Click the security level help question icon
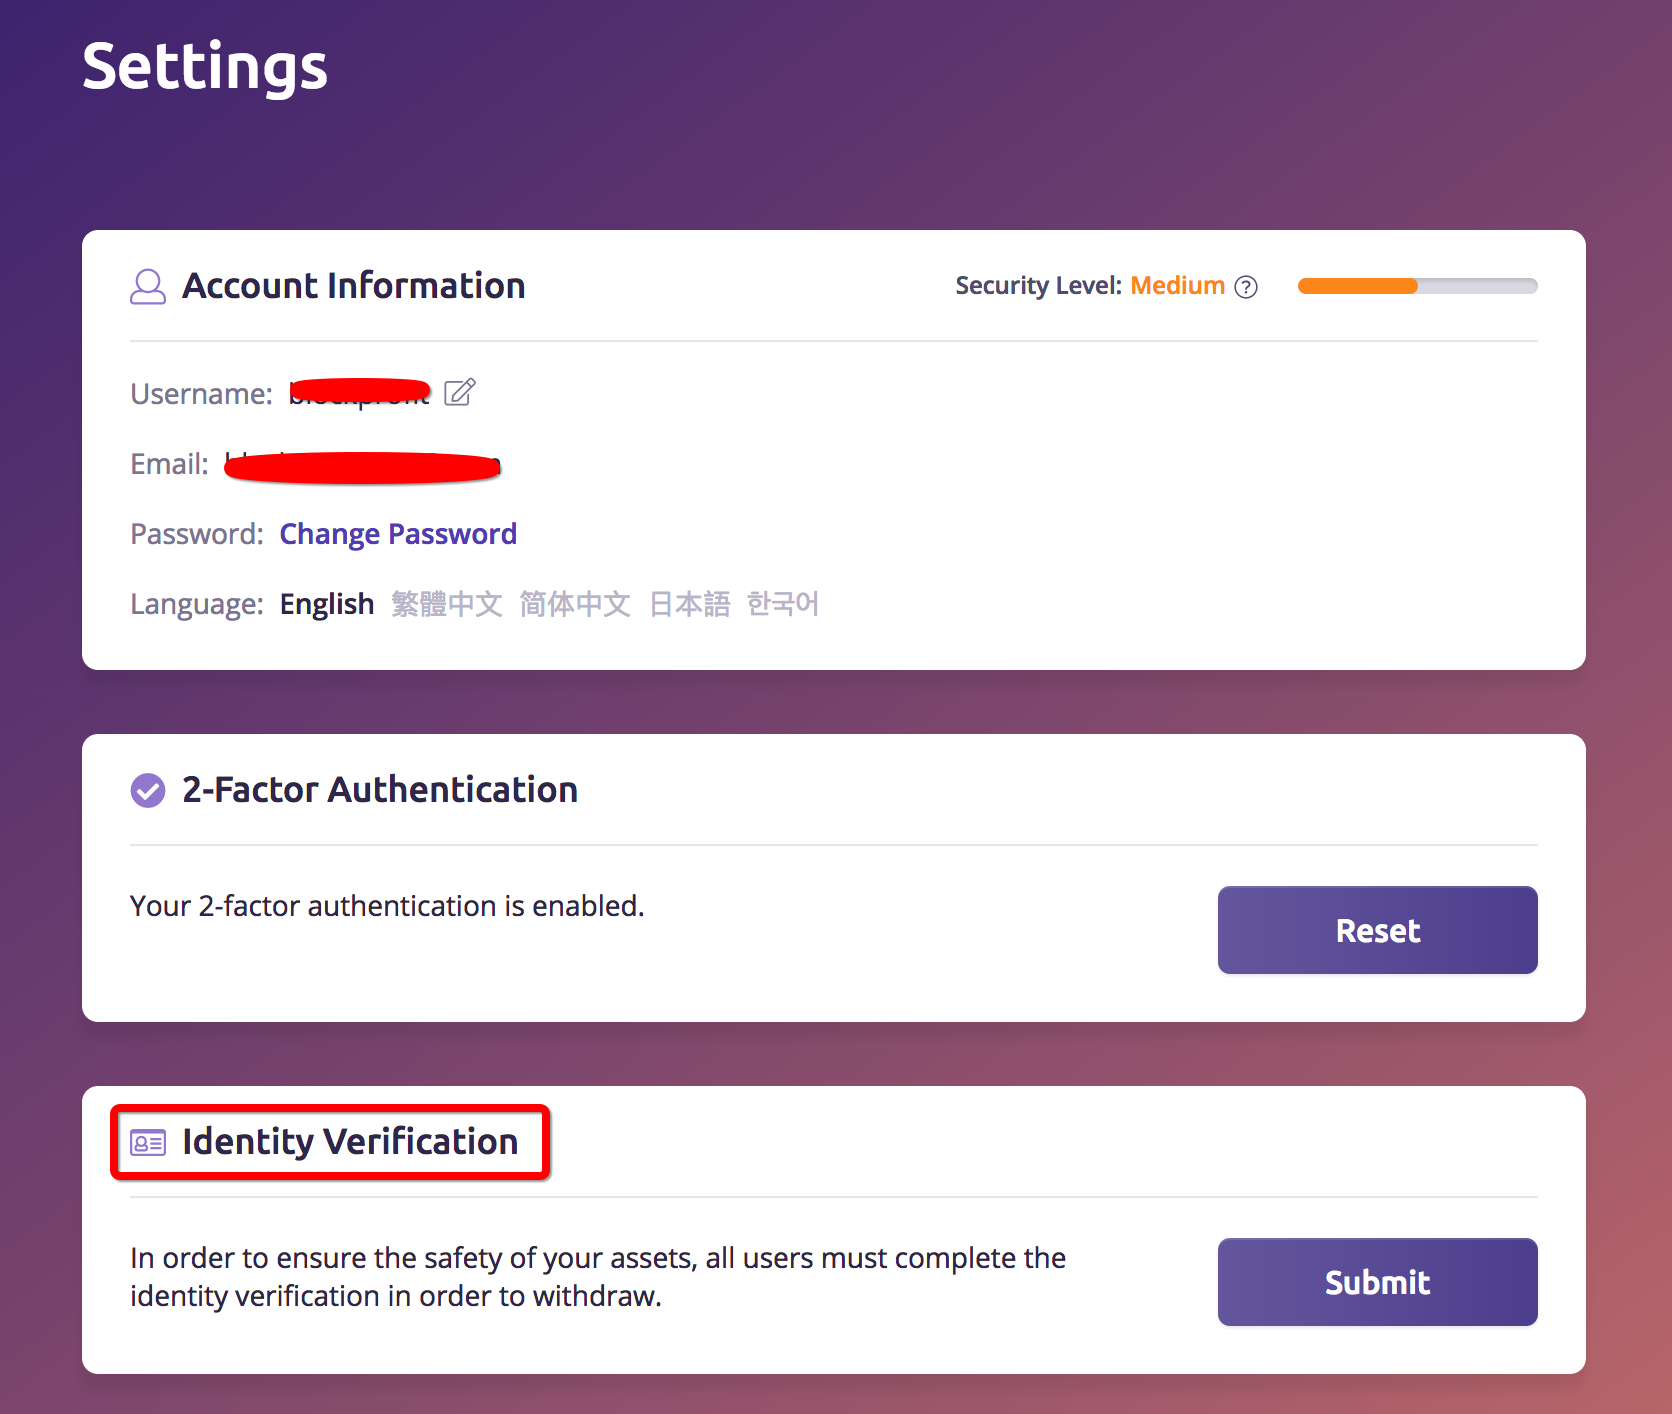The image size is (1672, 1414). point(1246,287)
